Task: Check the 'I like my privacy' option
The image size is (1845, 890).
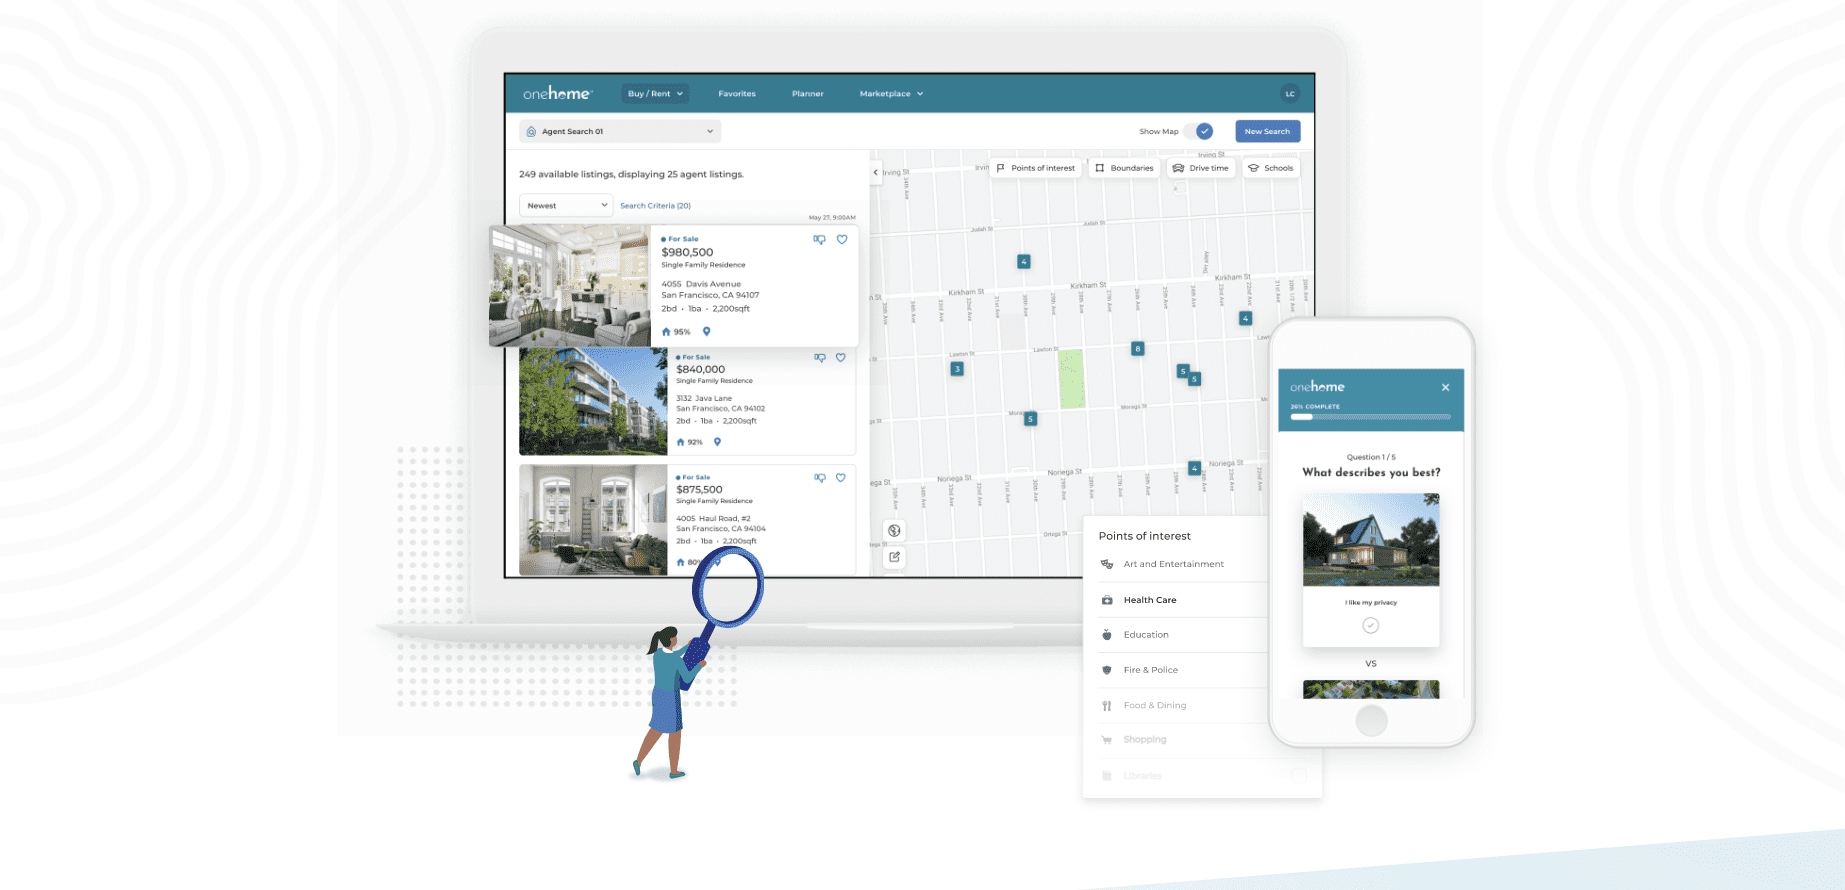Action: click(1370, 625)
